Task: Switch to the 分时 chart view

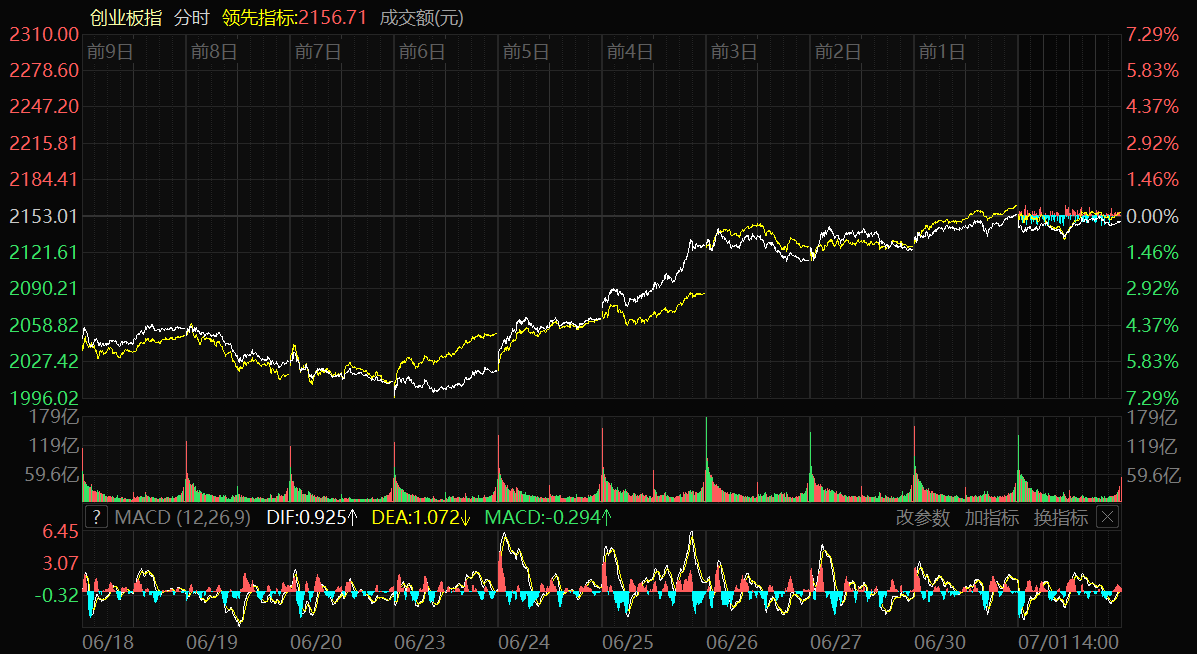Action: [192, 17]
